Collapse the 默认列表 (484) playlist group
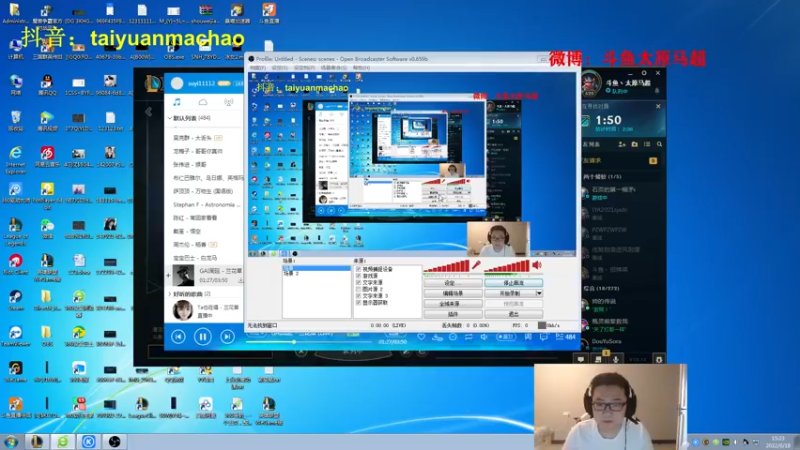Viewport: 800px width, 450px height. 170,118
